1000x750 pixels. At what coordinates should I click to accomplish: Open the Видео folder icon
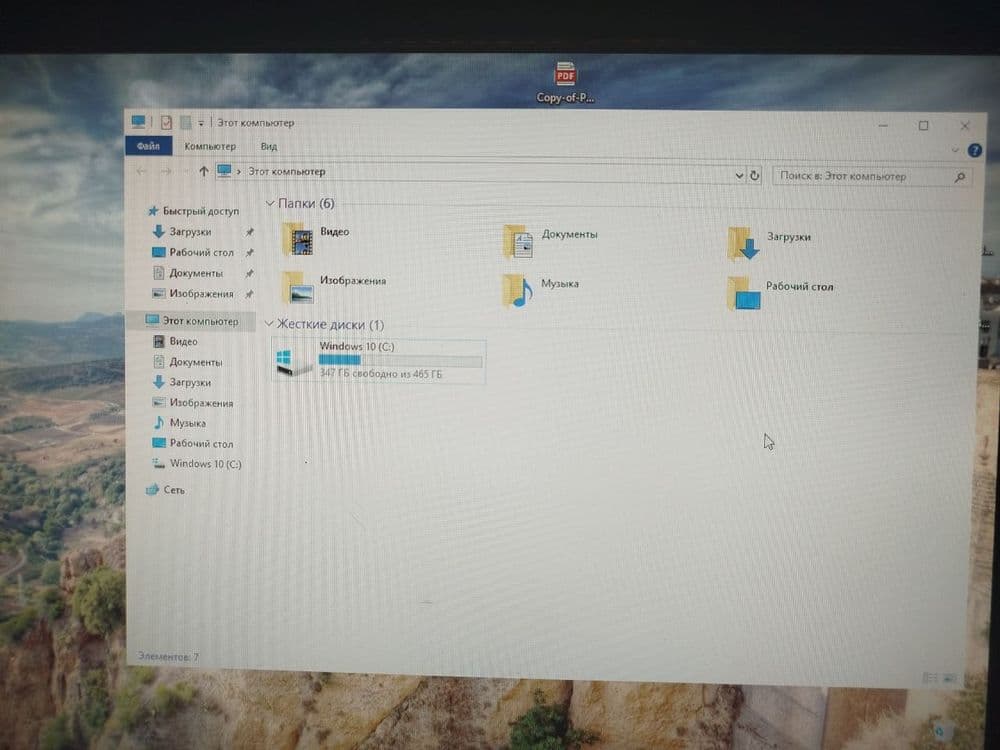click(298, 240)
